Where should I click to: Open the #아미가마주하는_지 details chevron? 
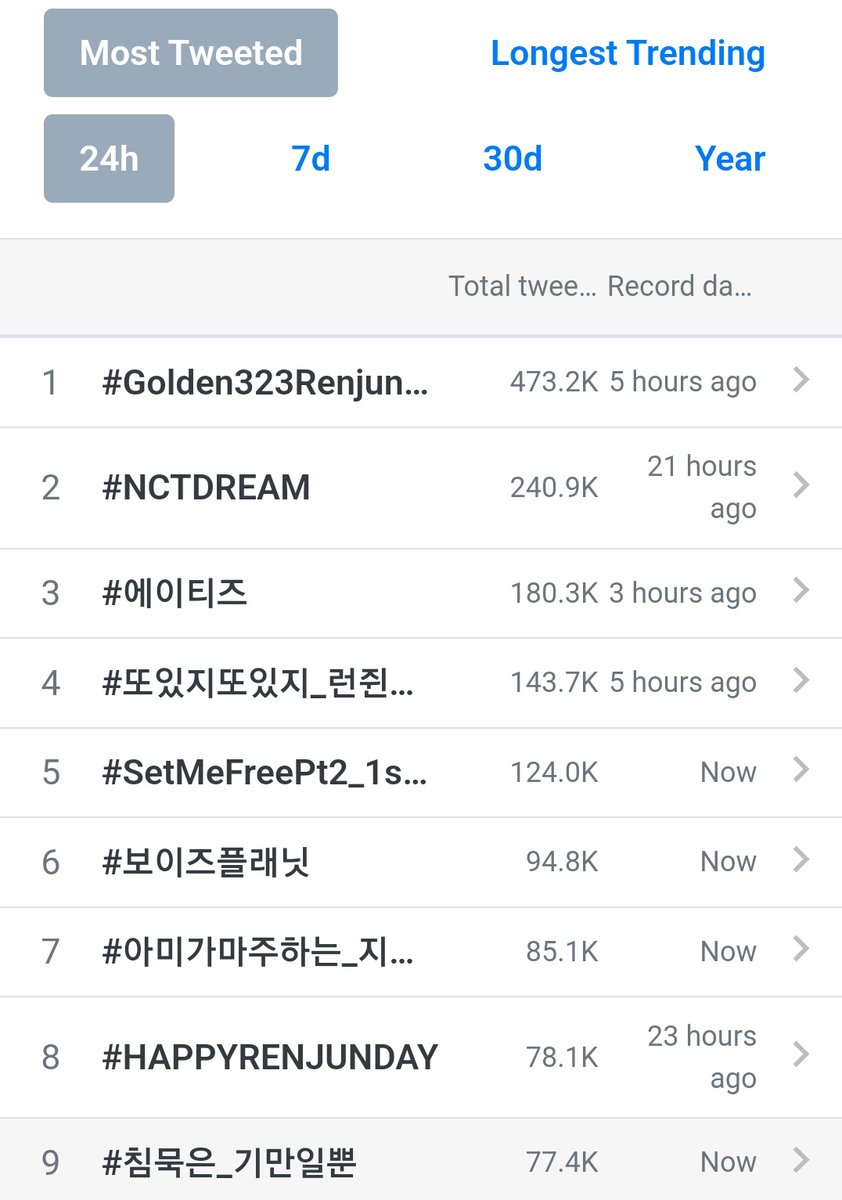tap(800, 951)
